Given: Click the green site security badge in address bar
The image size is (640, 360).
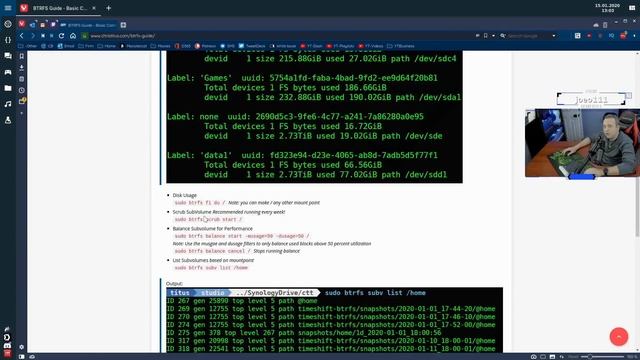Looking at the screenshot, I should pos(84,36).
